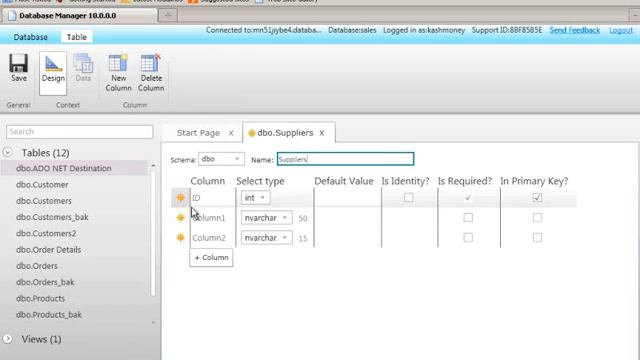Uncheck In Primary Key for ID row
The image size is (640, 360).
(537, 198)
